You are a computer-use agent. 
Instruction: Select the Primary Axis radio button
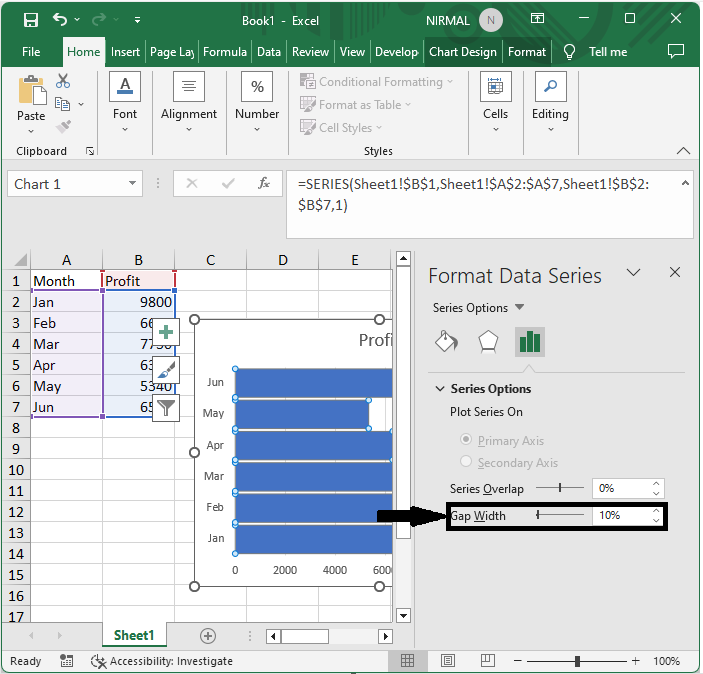[465, 440]
